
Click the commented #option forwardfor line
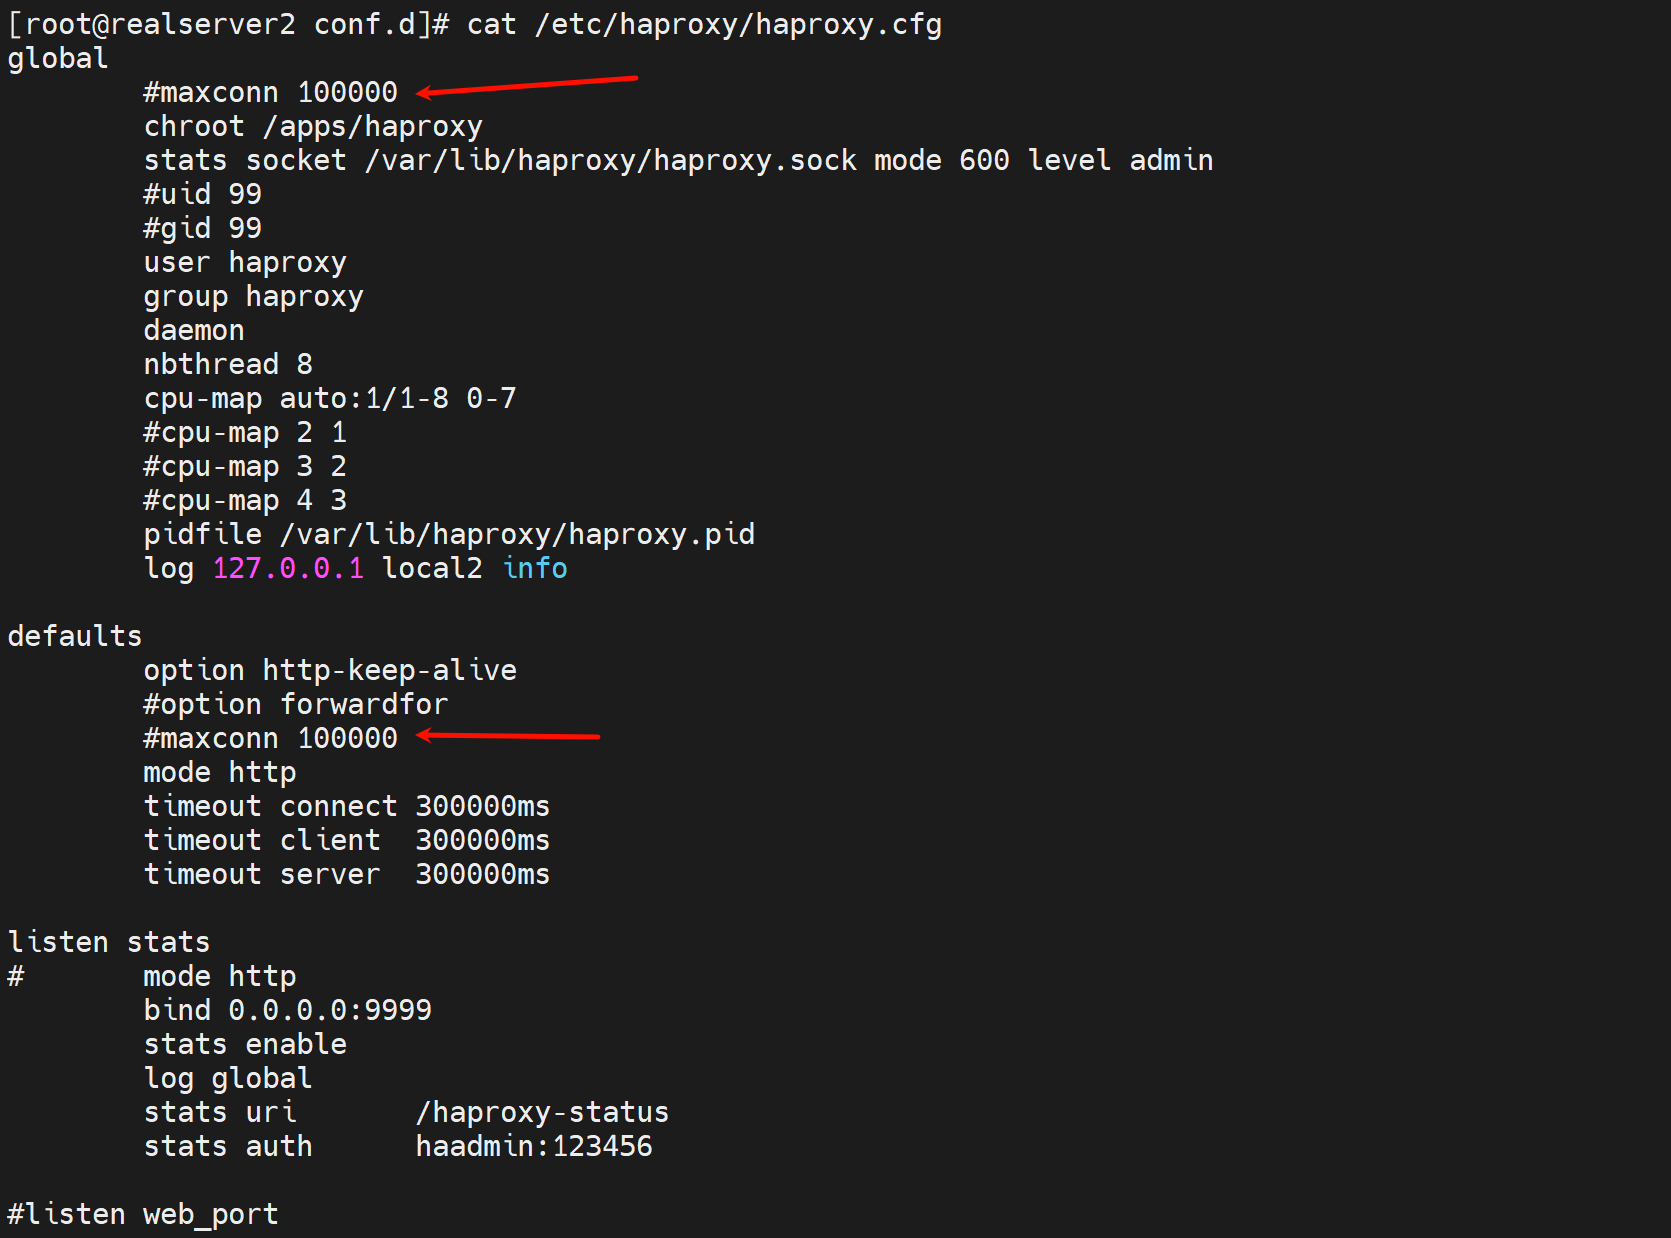coord(296,705)
